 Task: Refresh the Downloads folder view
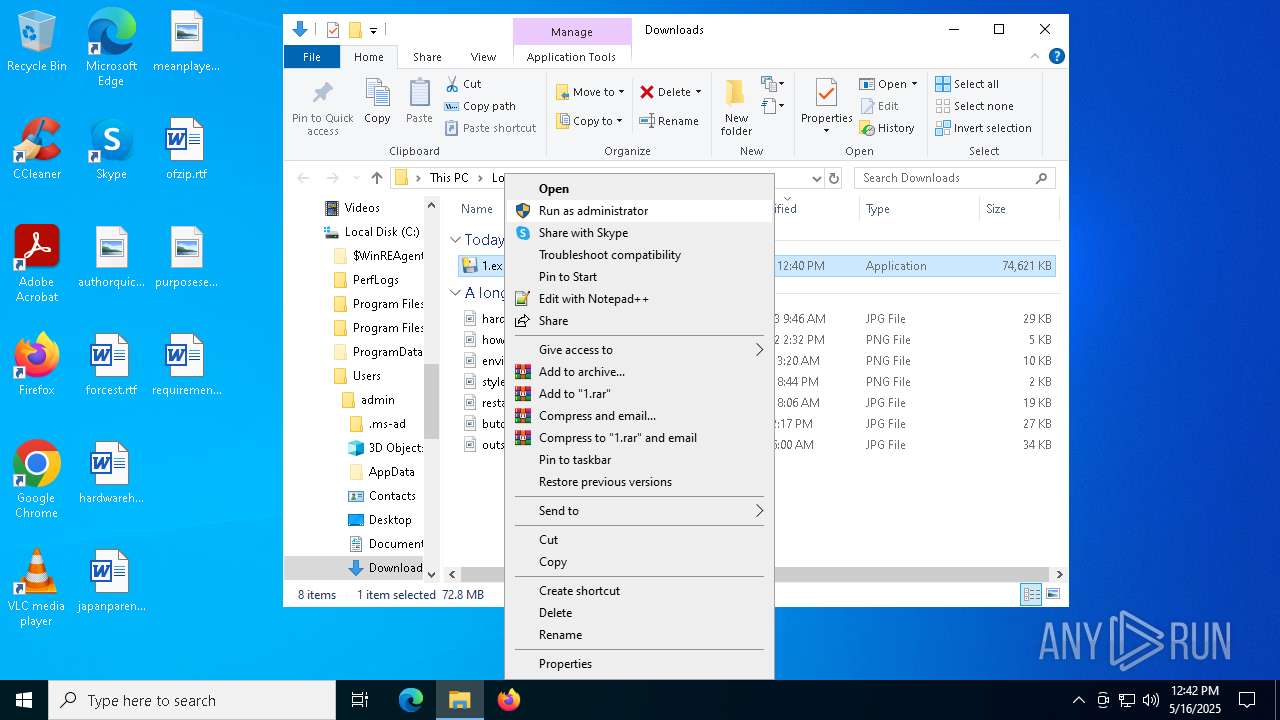(834, 178)
